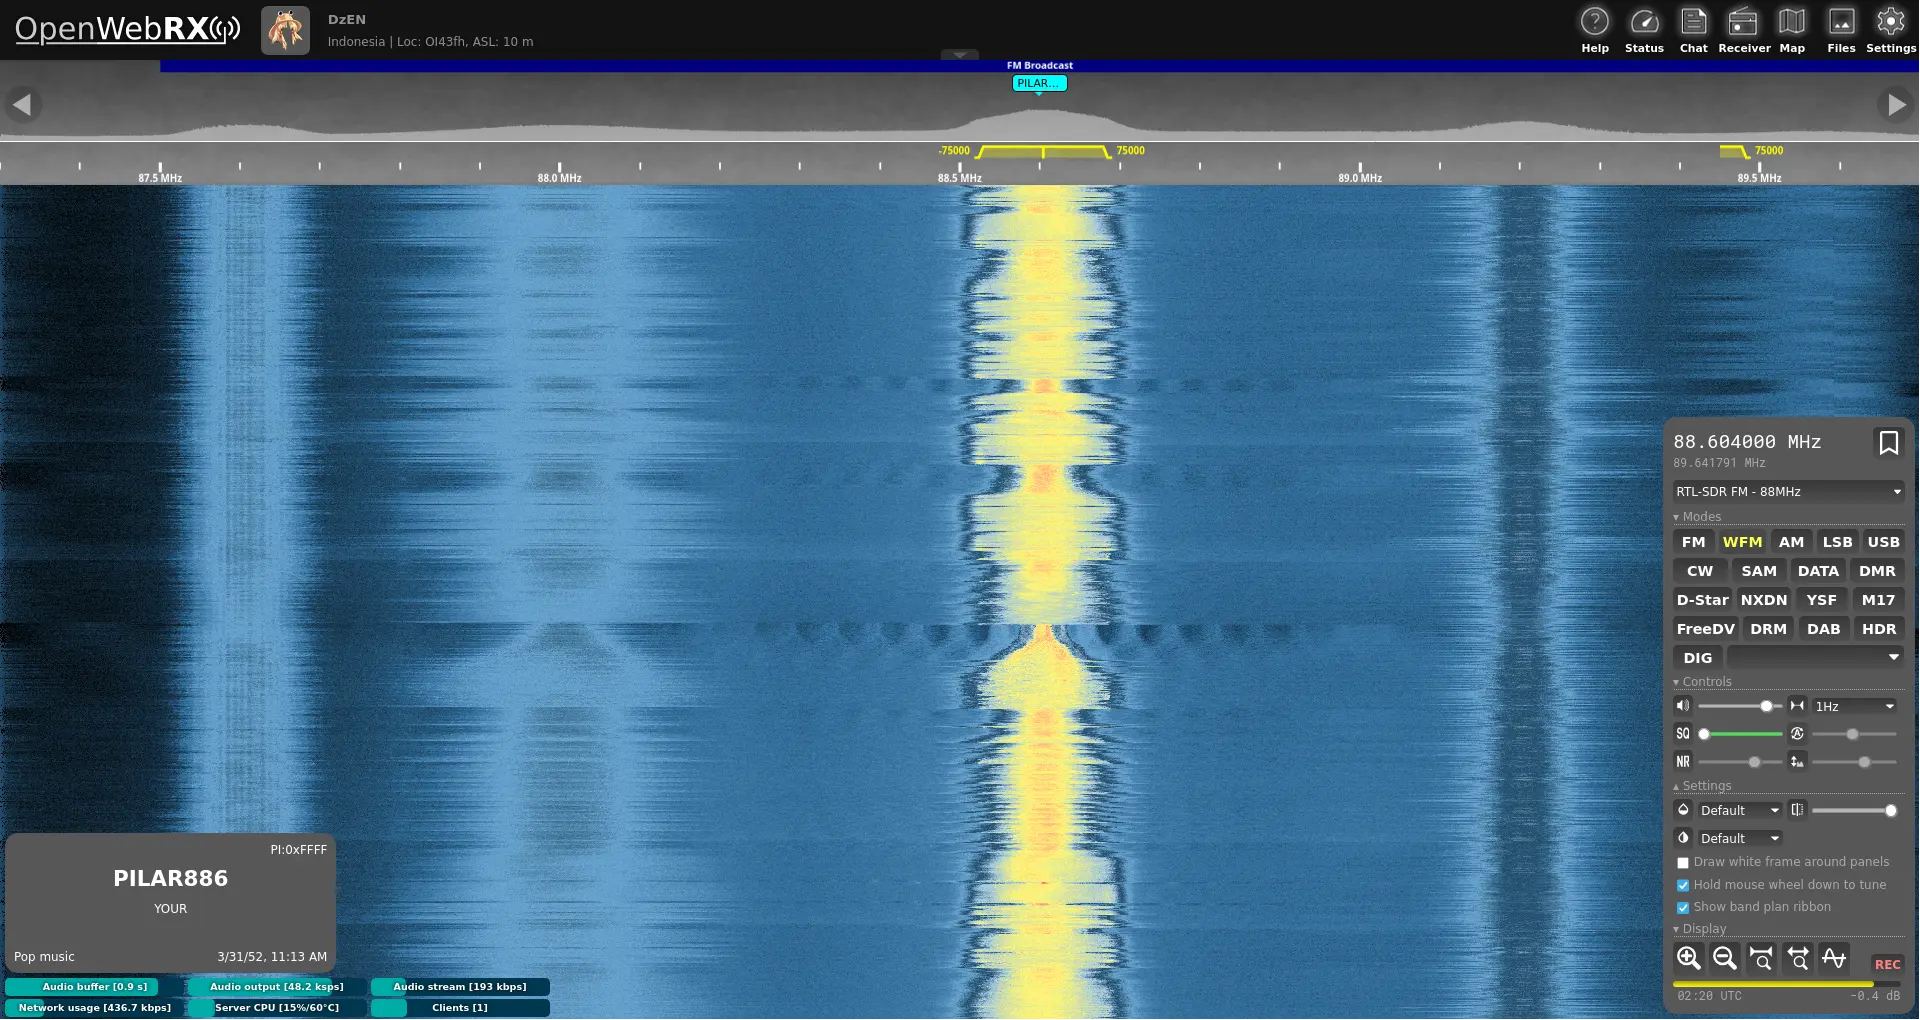Select DMR mode
The height and width of the screenshot is (1020, 1920).
(x=1877, y=571)
